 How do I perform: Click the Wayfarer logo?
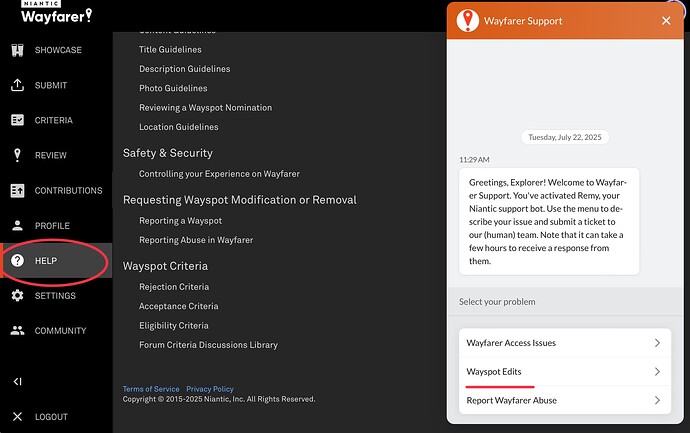click(56, 12)
